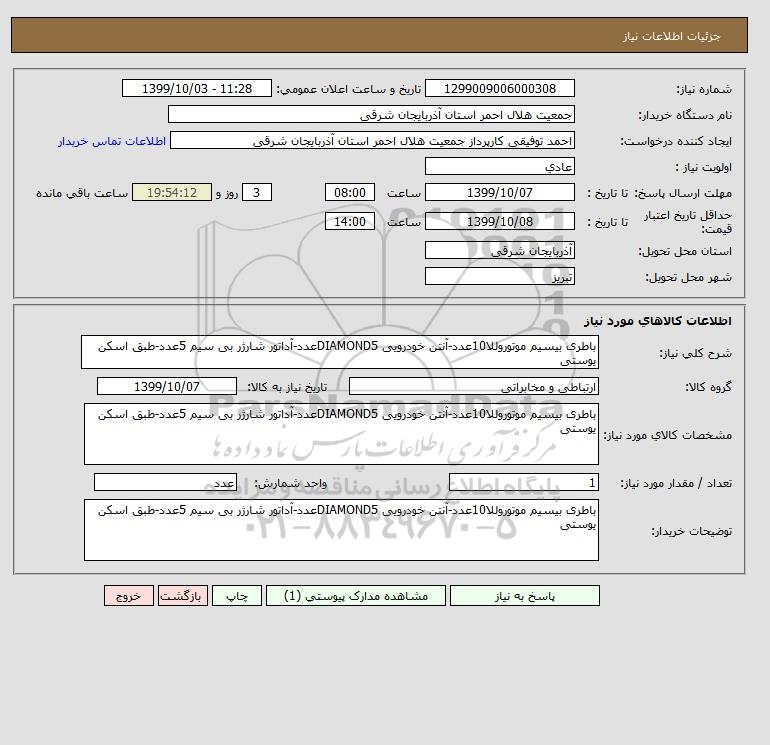Click price validity date 1399/10/08 field
770x745 pixels.
pos(499,221)
